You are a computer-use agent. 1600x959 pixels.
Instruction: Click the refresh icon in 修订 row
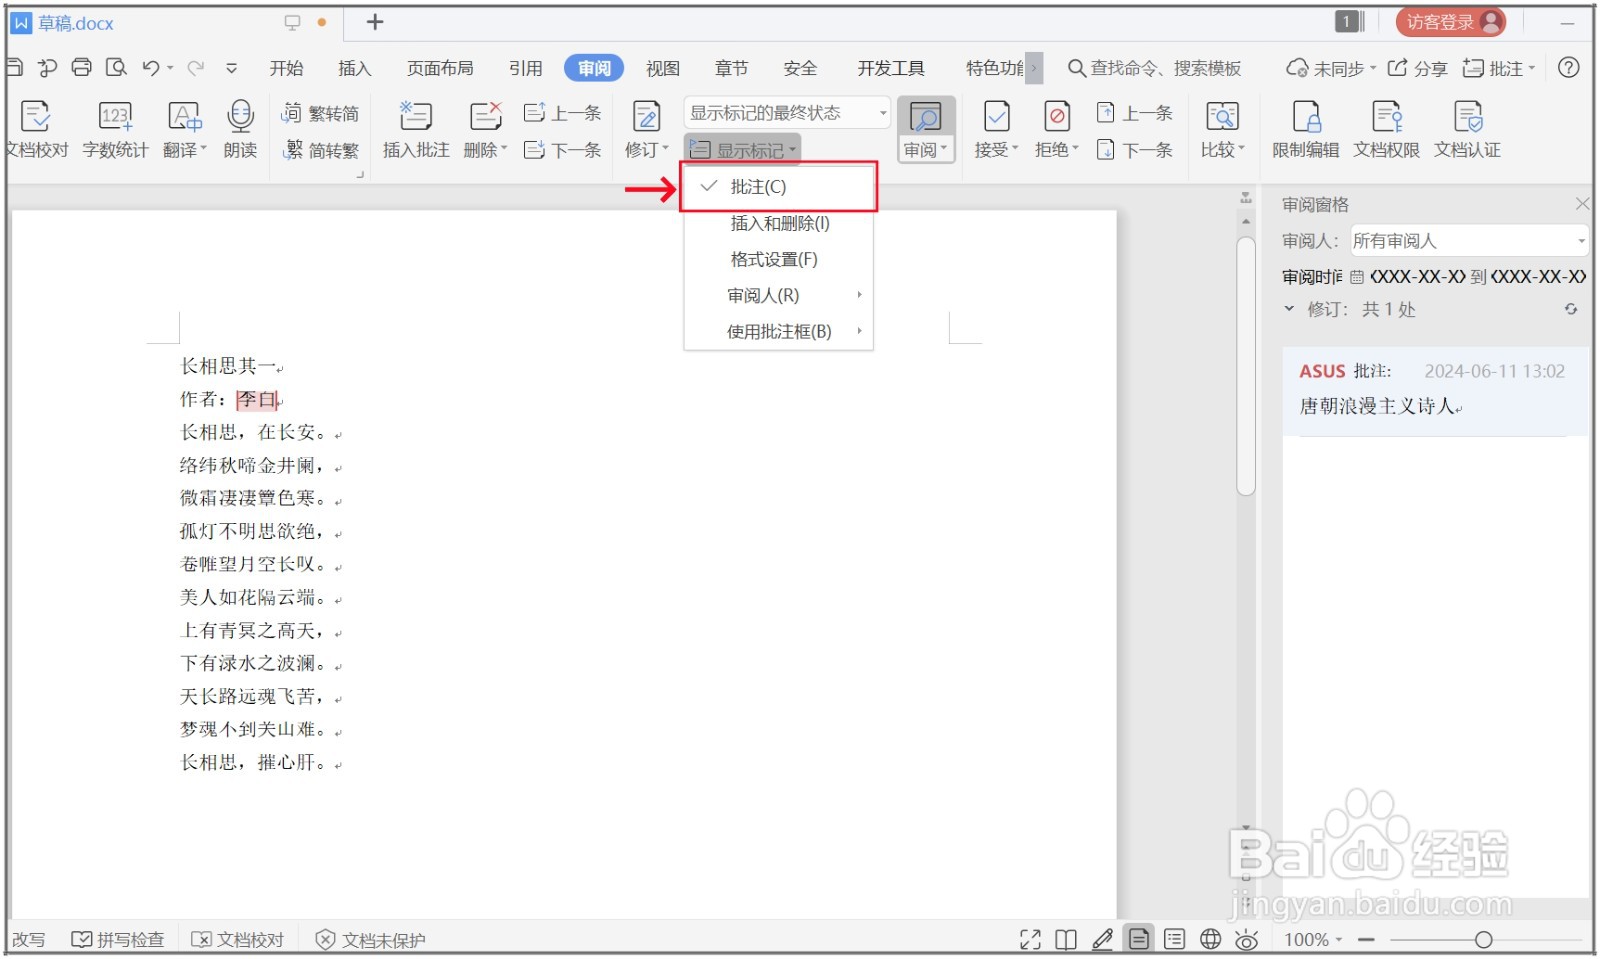coord(1571,309)
